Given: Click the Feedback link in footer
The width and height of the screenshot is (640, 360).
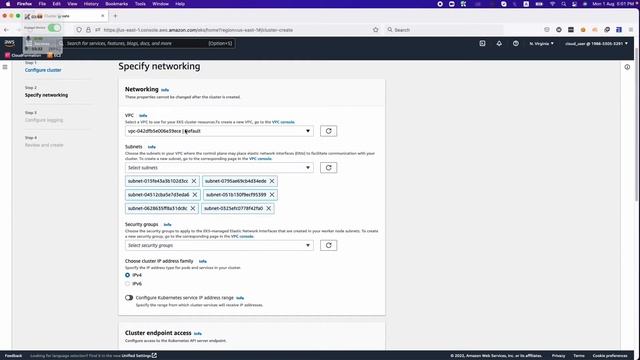Looking at the screenshot, I should (13, 356).
